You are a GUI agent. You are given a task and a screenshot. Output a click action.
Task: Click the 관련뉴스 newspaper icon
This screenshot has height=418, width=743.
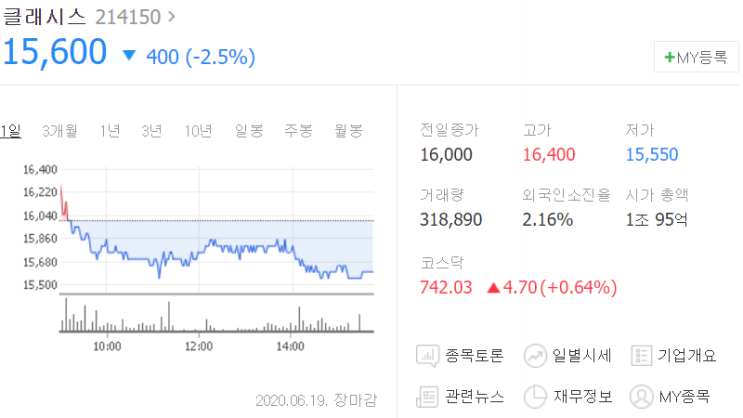point(427,397)
